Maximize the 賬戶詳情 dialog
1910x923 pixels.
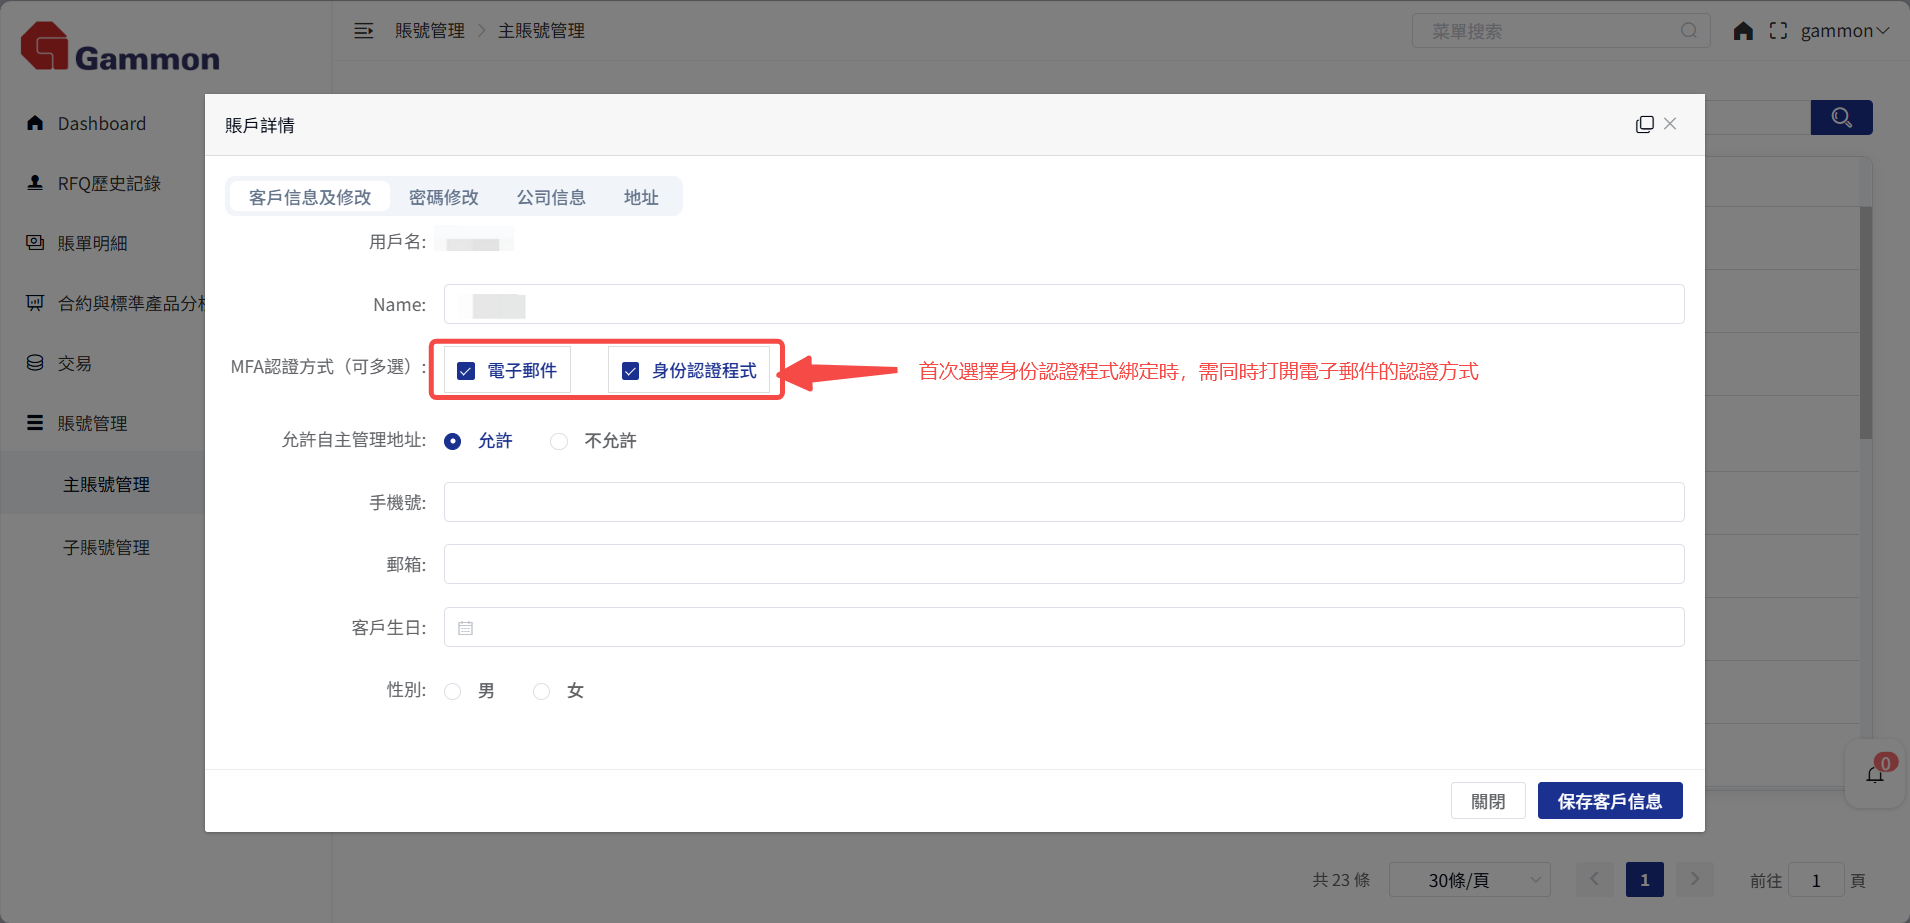(1644, 124)
